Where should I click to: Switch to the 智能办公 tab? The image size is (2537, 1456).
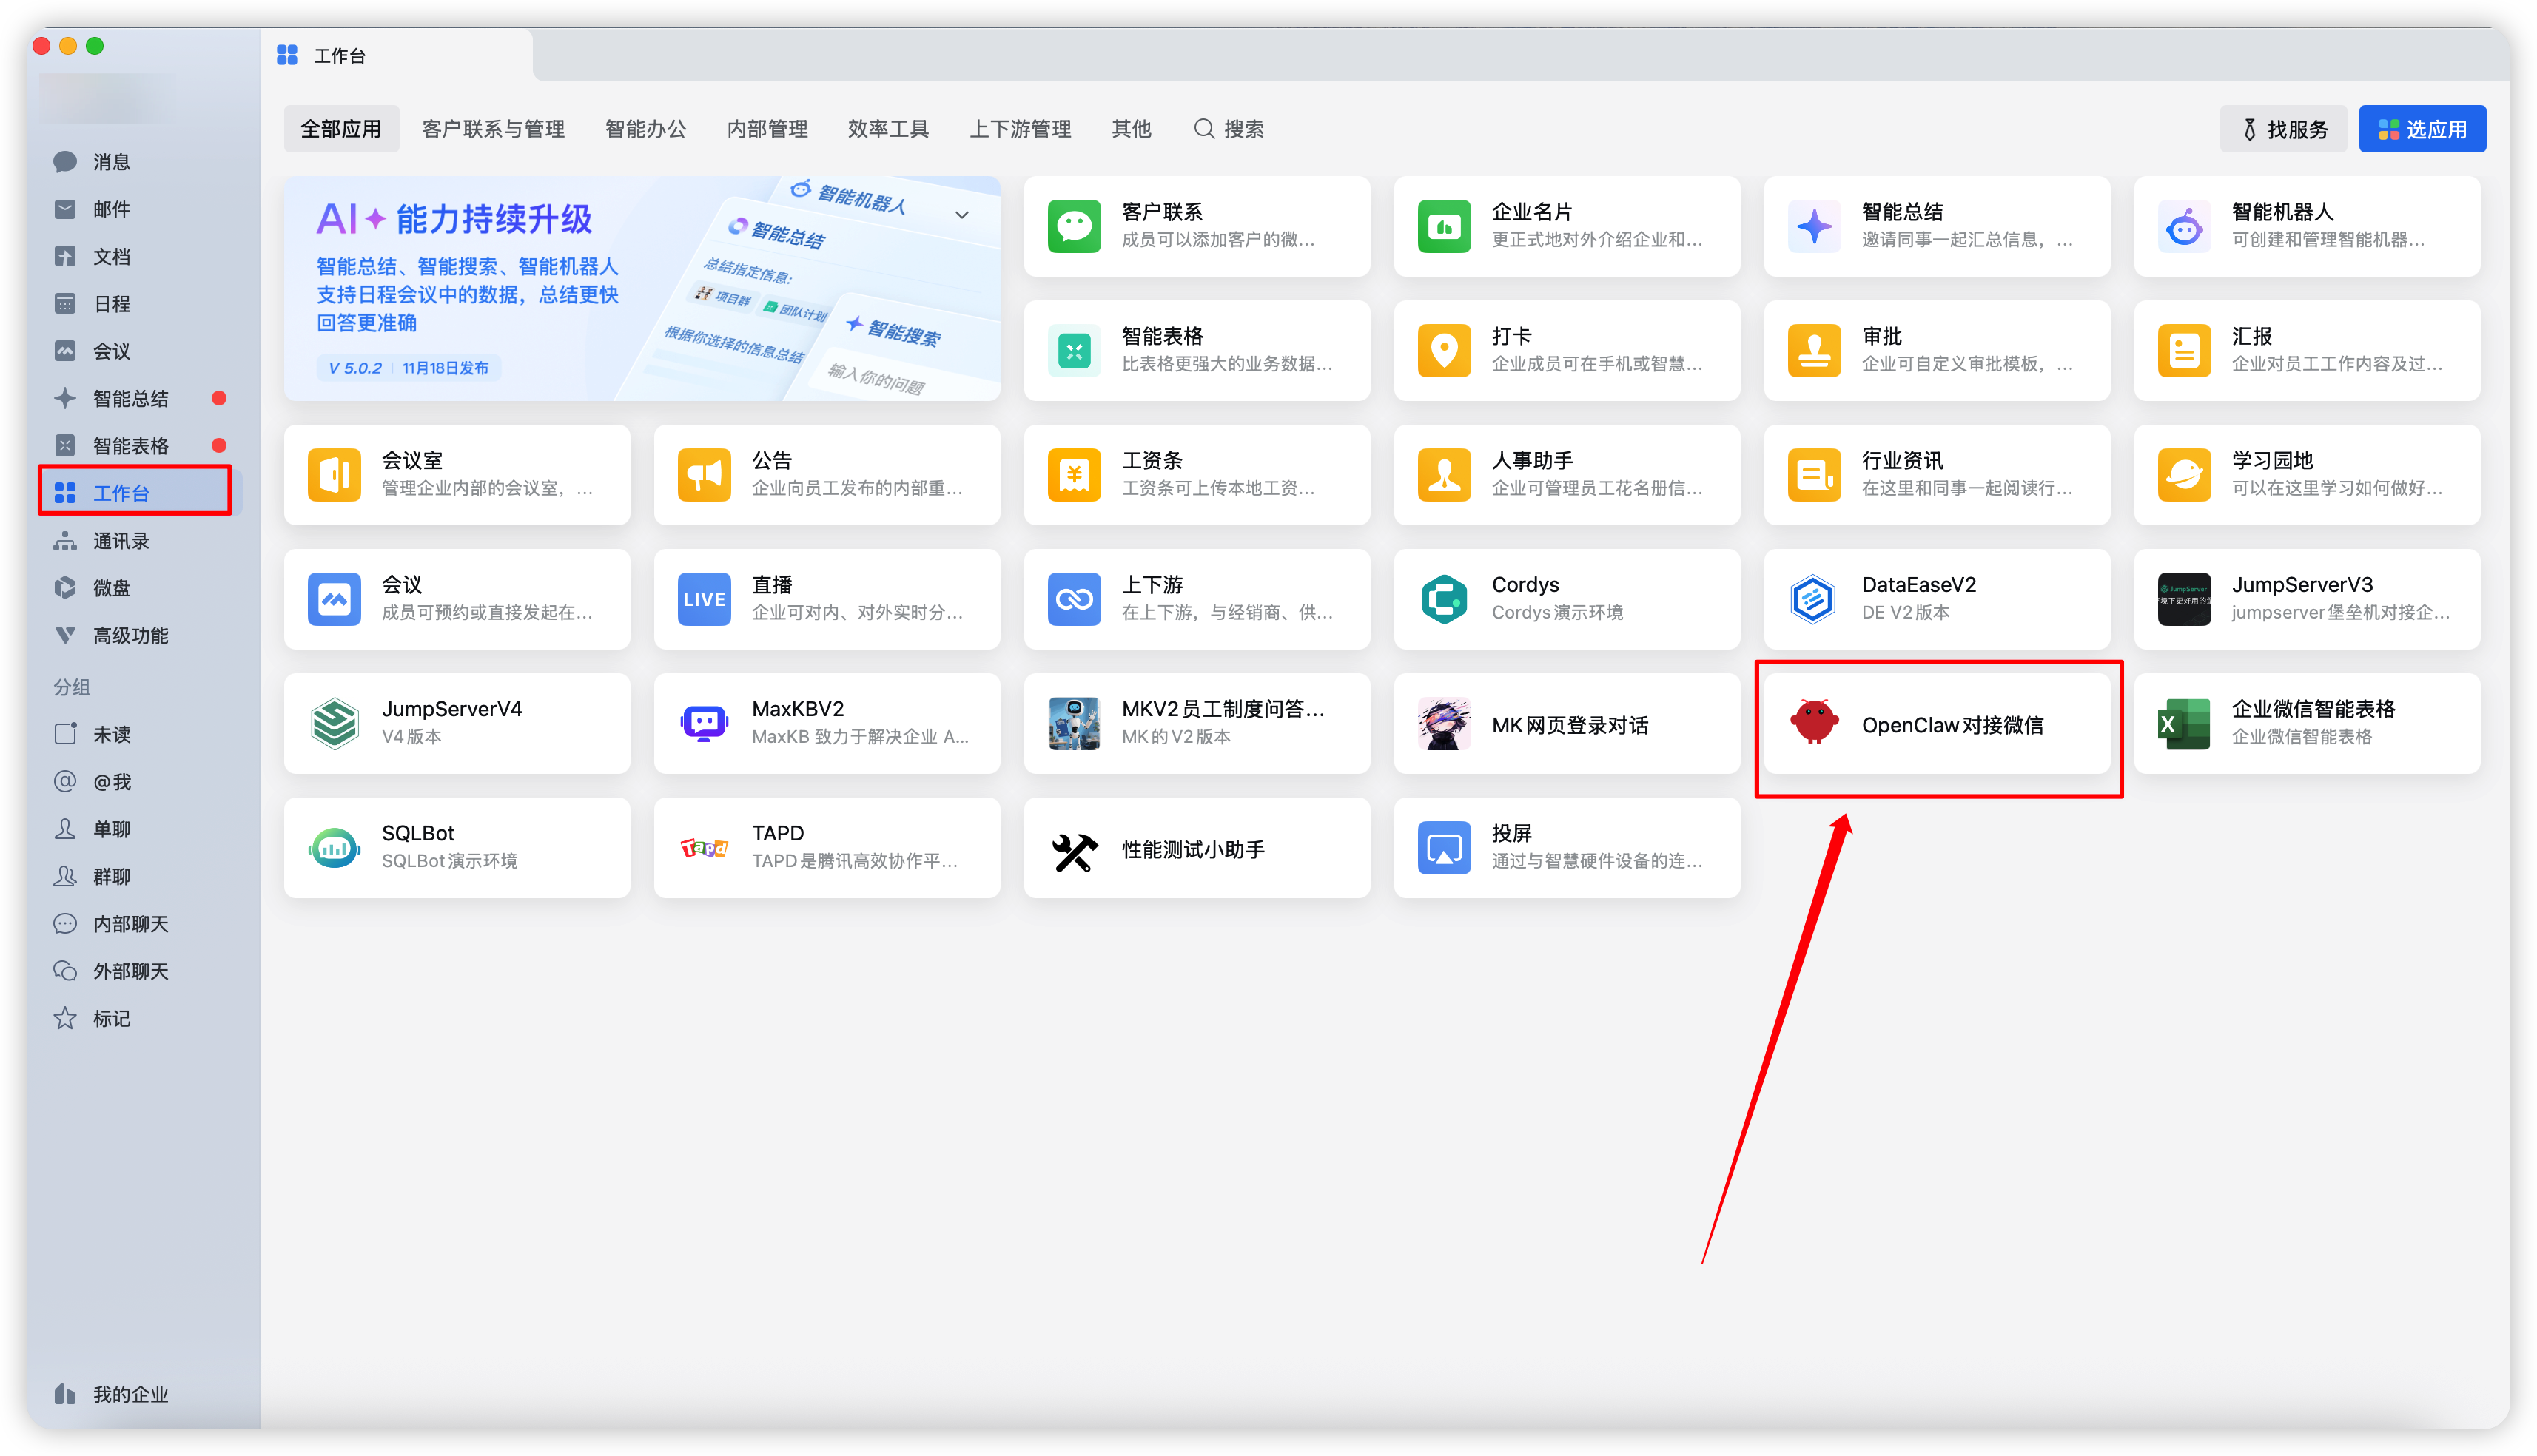645,129
